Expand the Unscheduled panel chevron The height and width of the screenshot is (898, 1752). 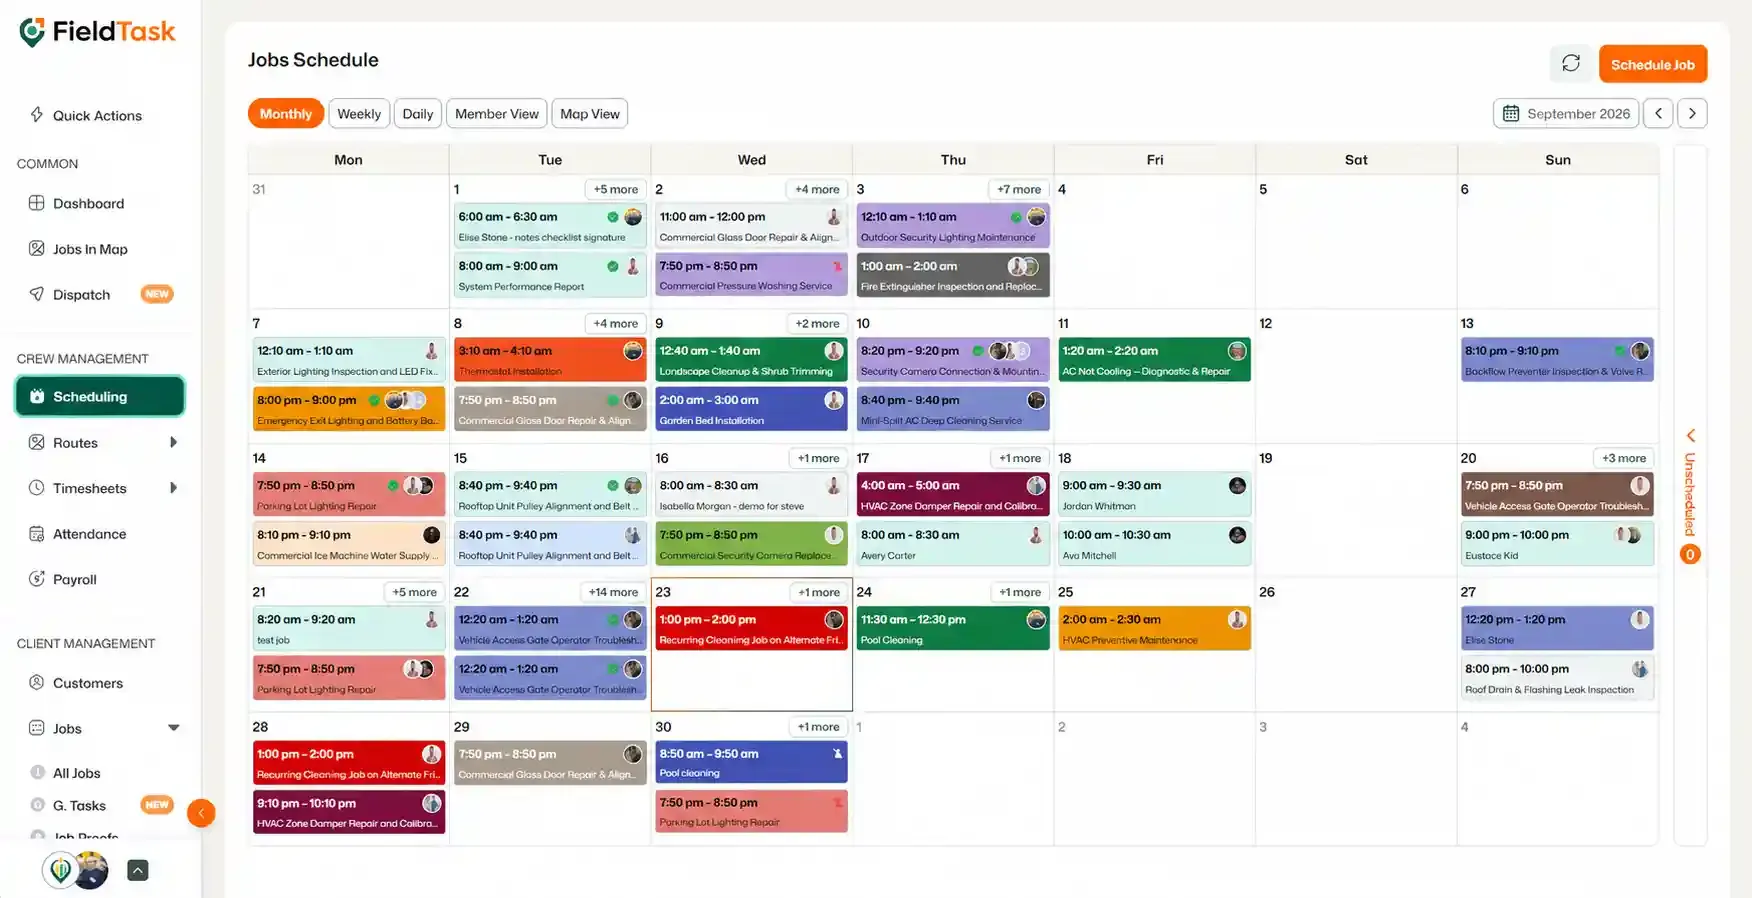tap(1691, 436)
